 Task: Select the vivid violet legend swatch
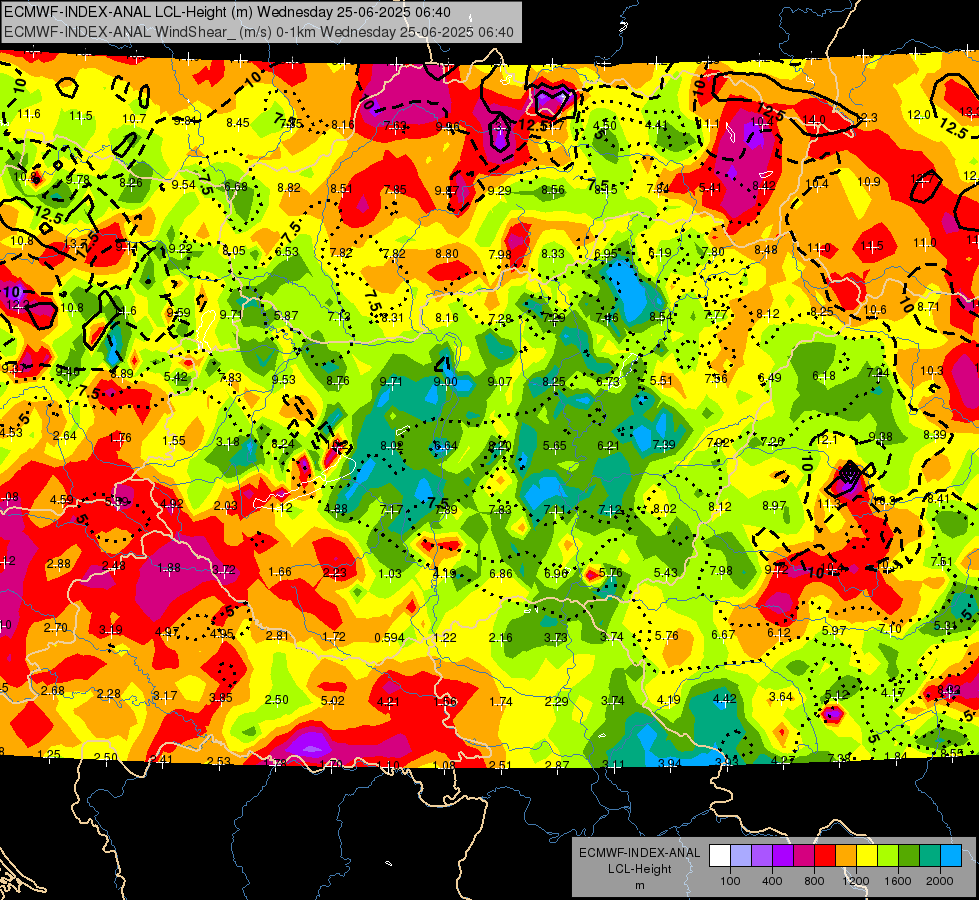pos(783,856)
